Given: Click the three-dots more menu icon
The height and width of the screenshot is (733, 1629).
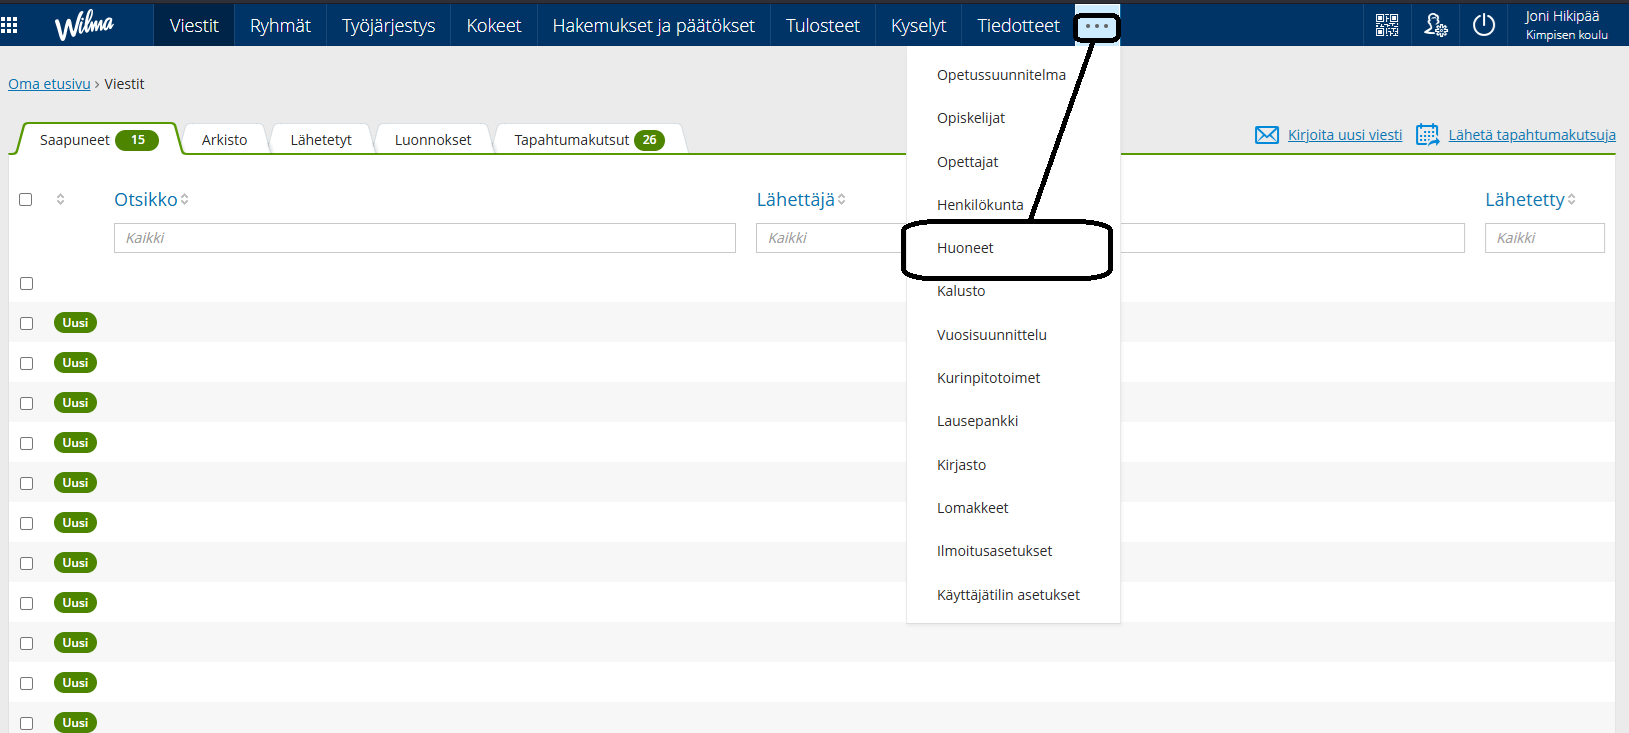Looking at the screenshot, I should point(1097,26).
